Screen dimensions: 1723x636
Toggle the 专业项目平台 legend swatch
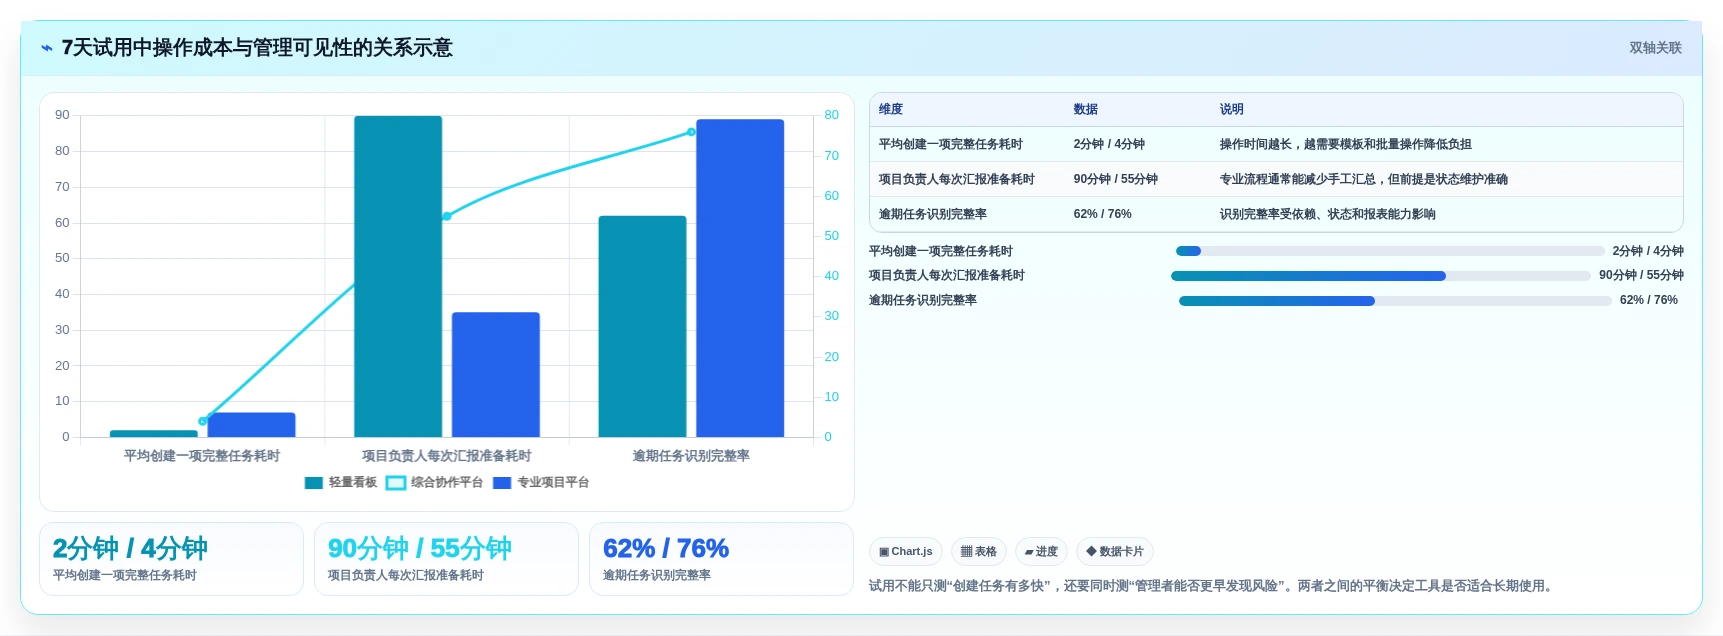click(502, 483)
